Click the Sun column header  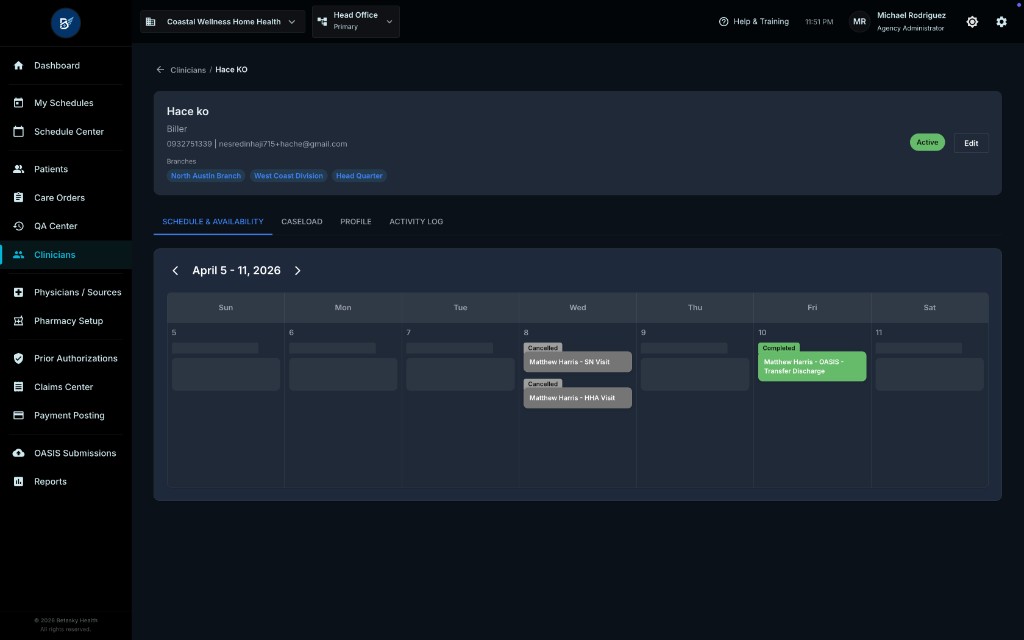(x=225, y=308)
